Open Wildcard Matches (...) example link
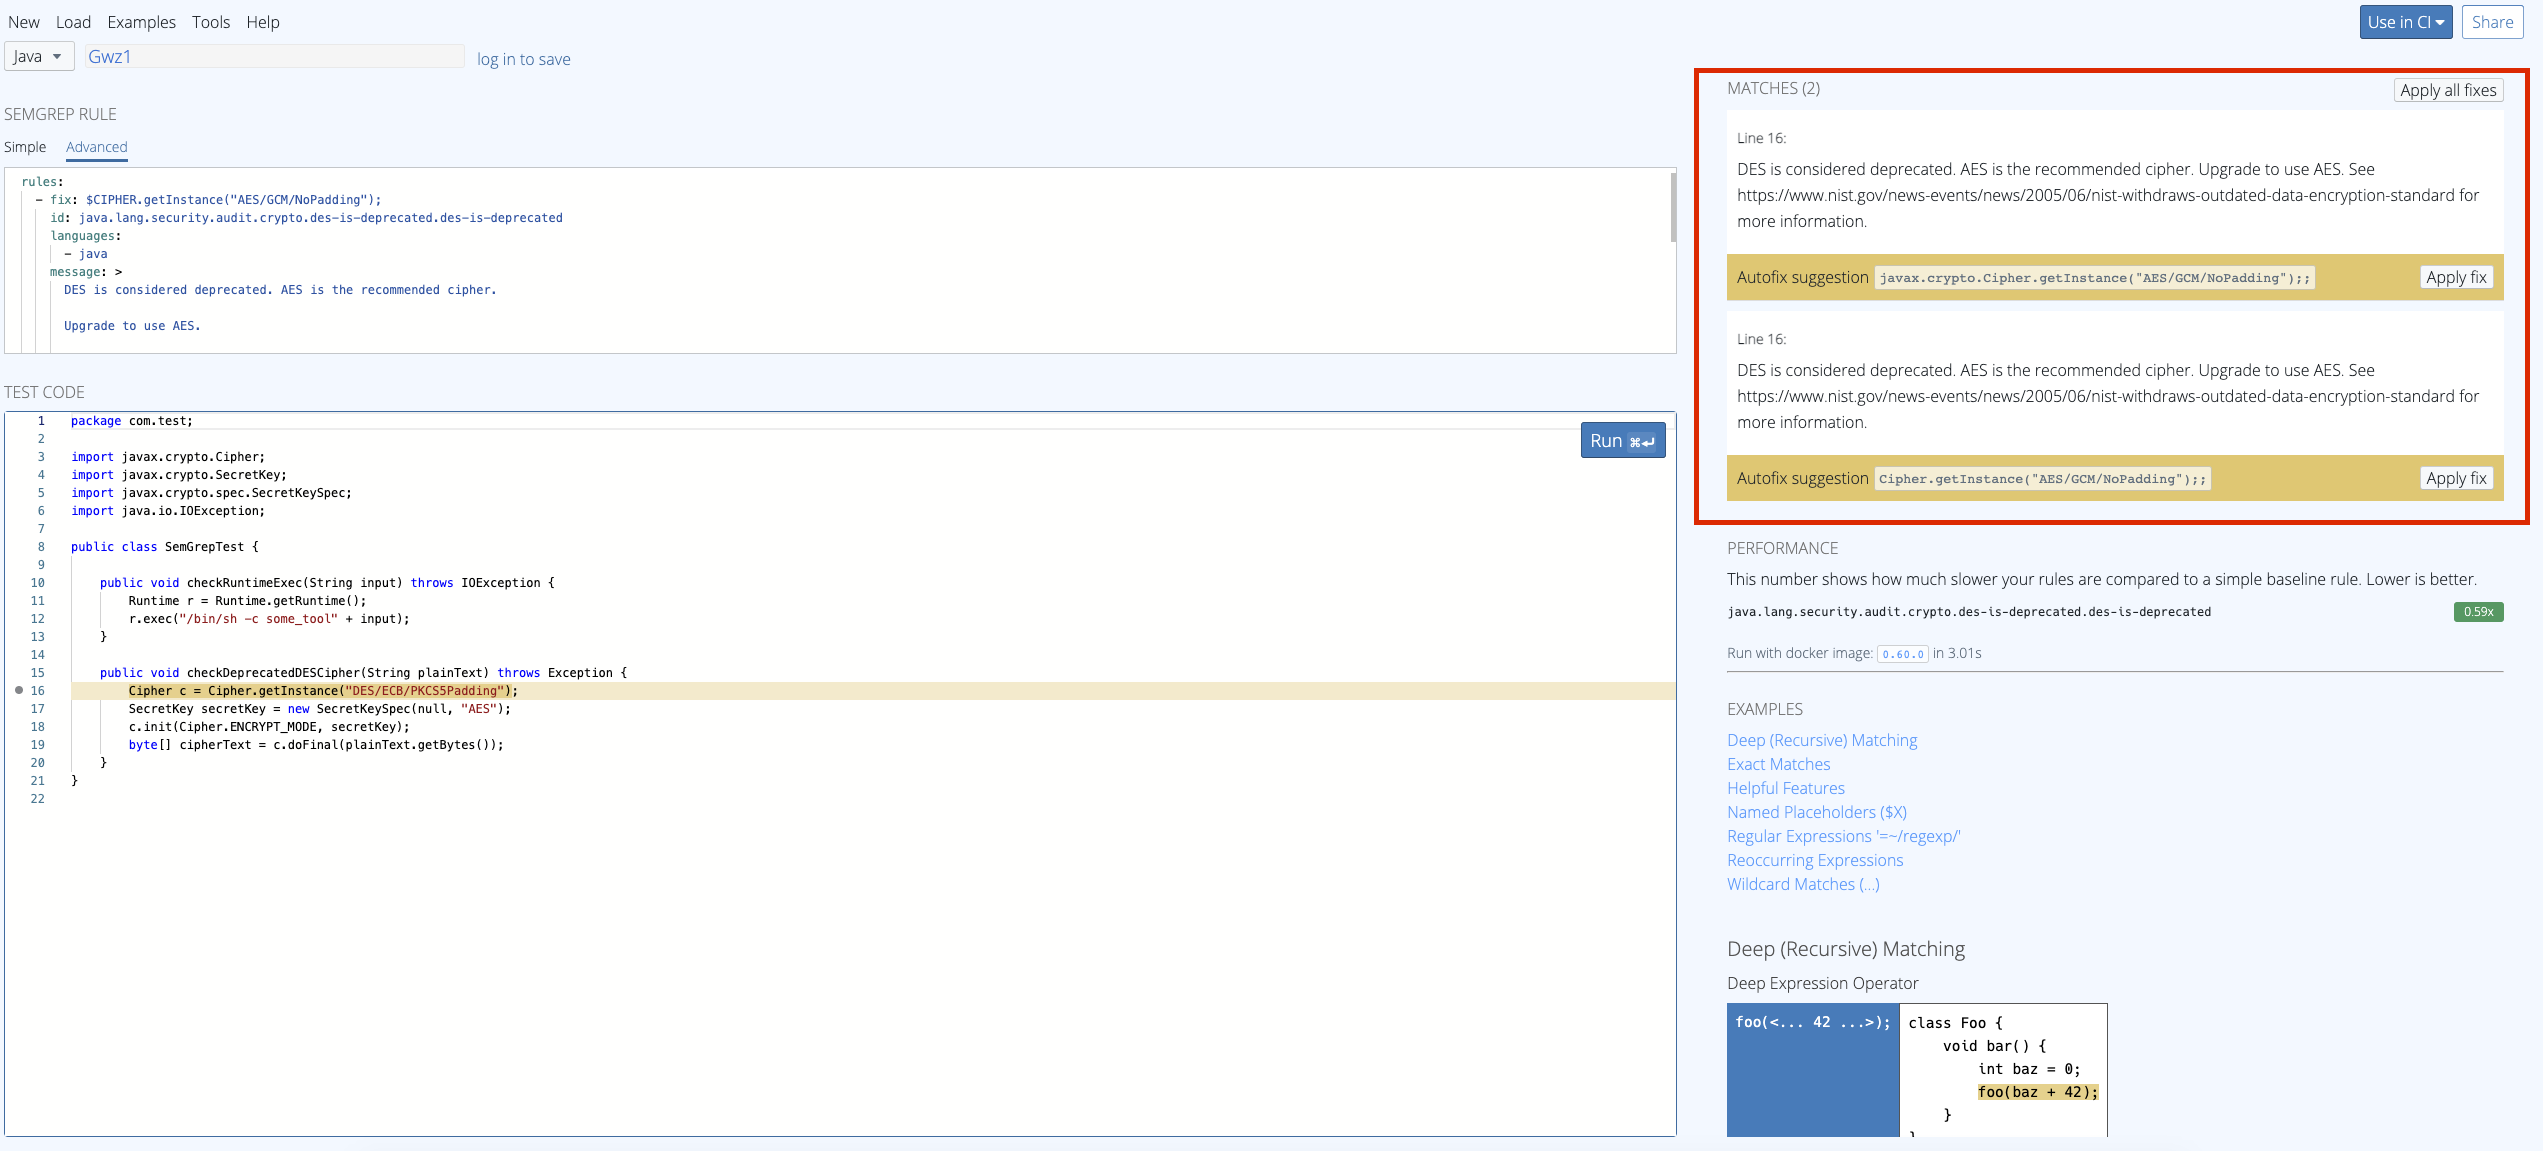The width and height of the screenshot is (2543, 1151). click(x=1803, y=884)
